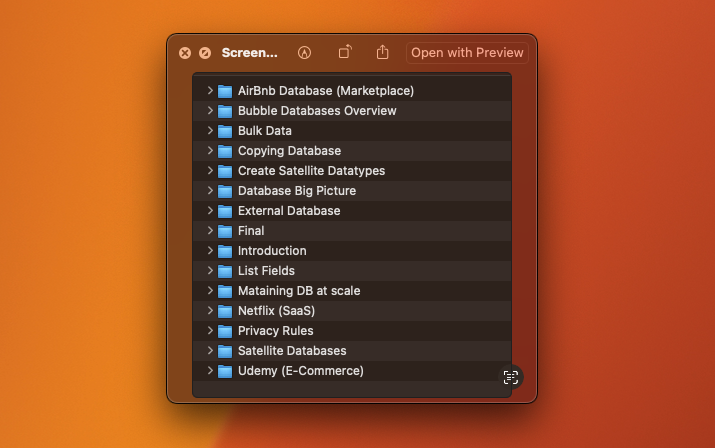Viewport: 715px width, 448px height.
Task: Close the Quick Look window
Action: click(x=185, y=53)
